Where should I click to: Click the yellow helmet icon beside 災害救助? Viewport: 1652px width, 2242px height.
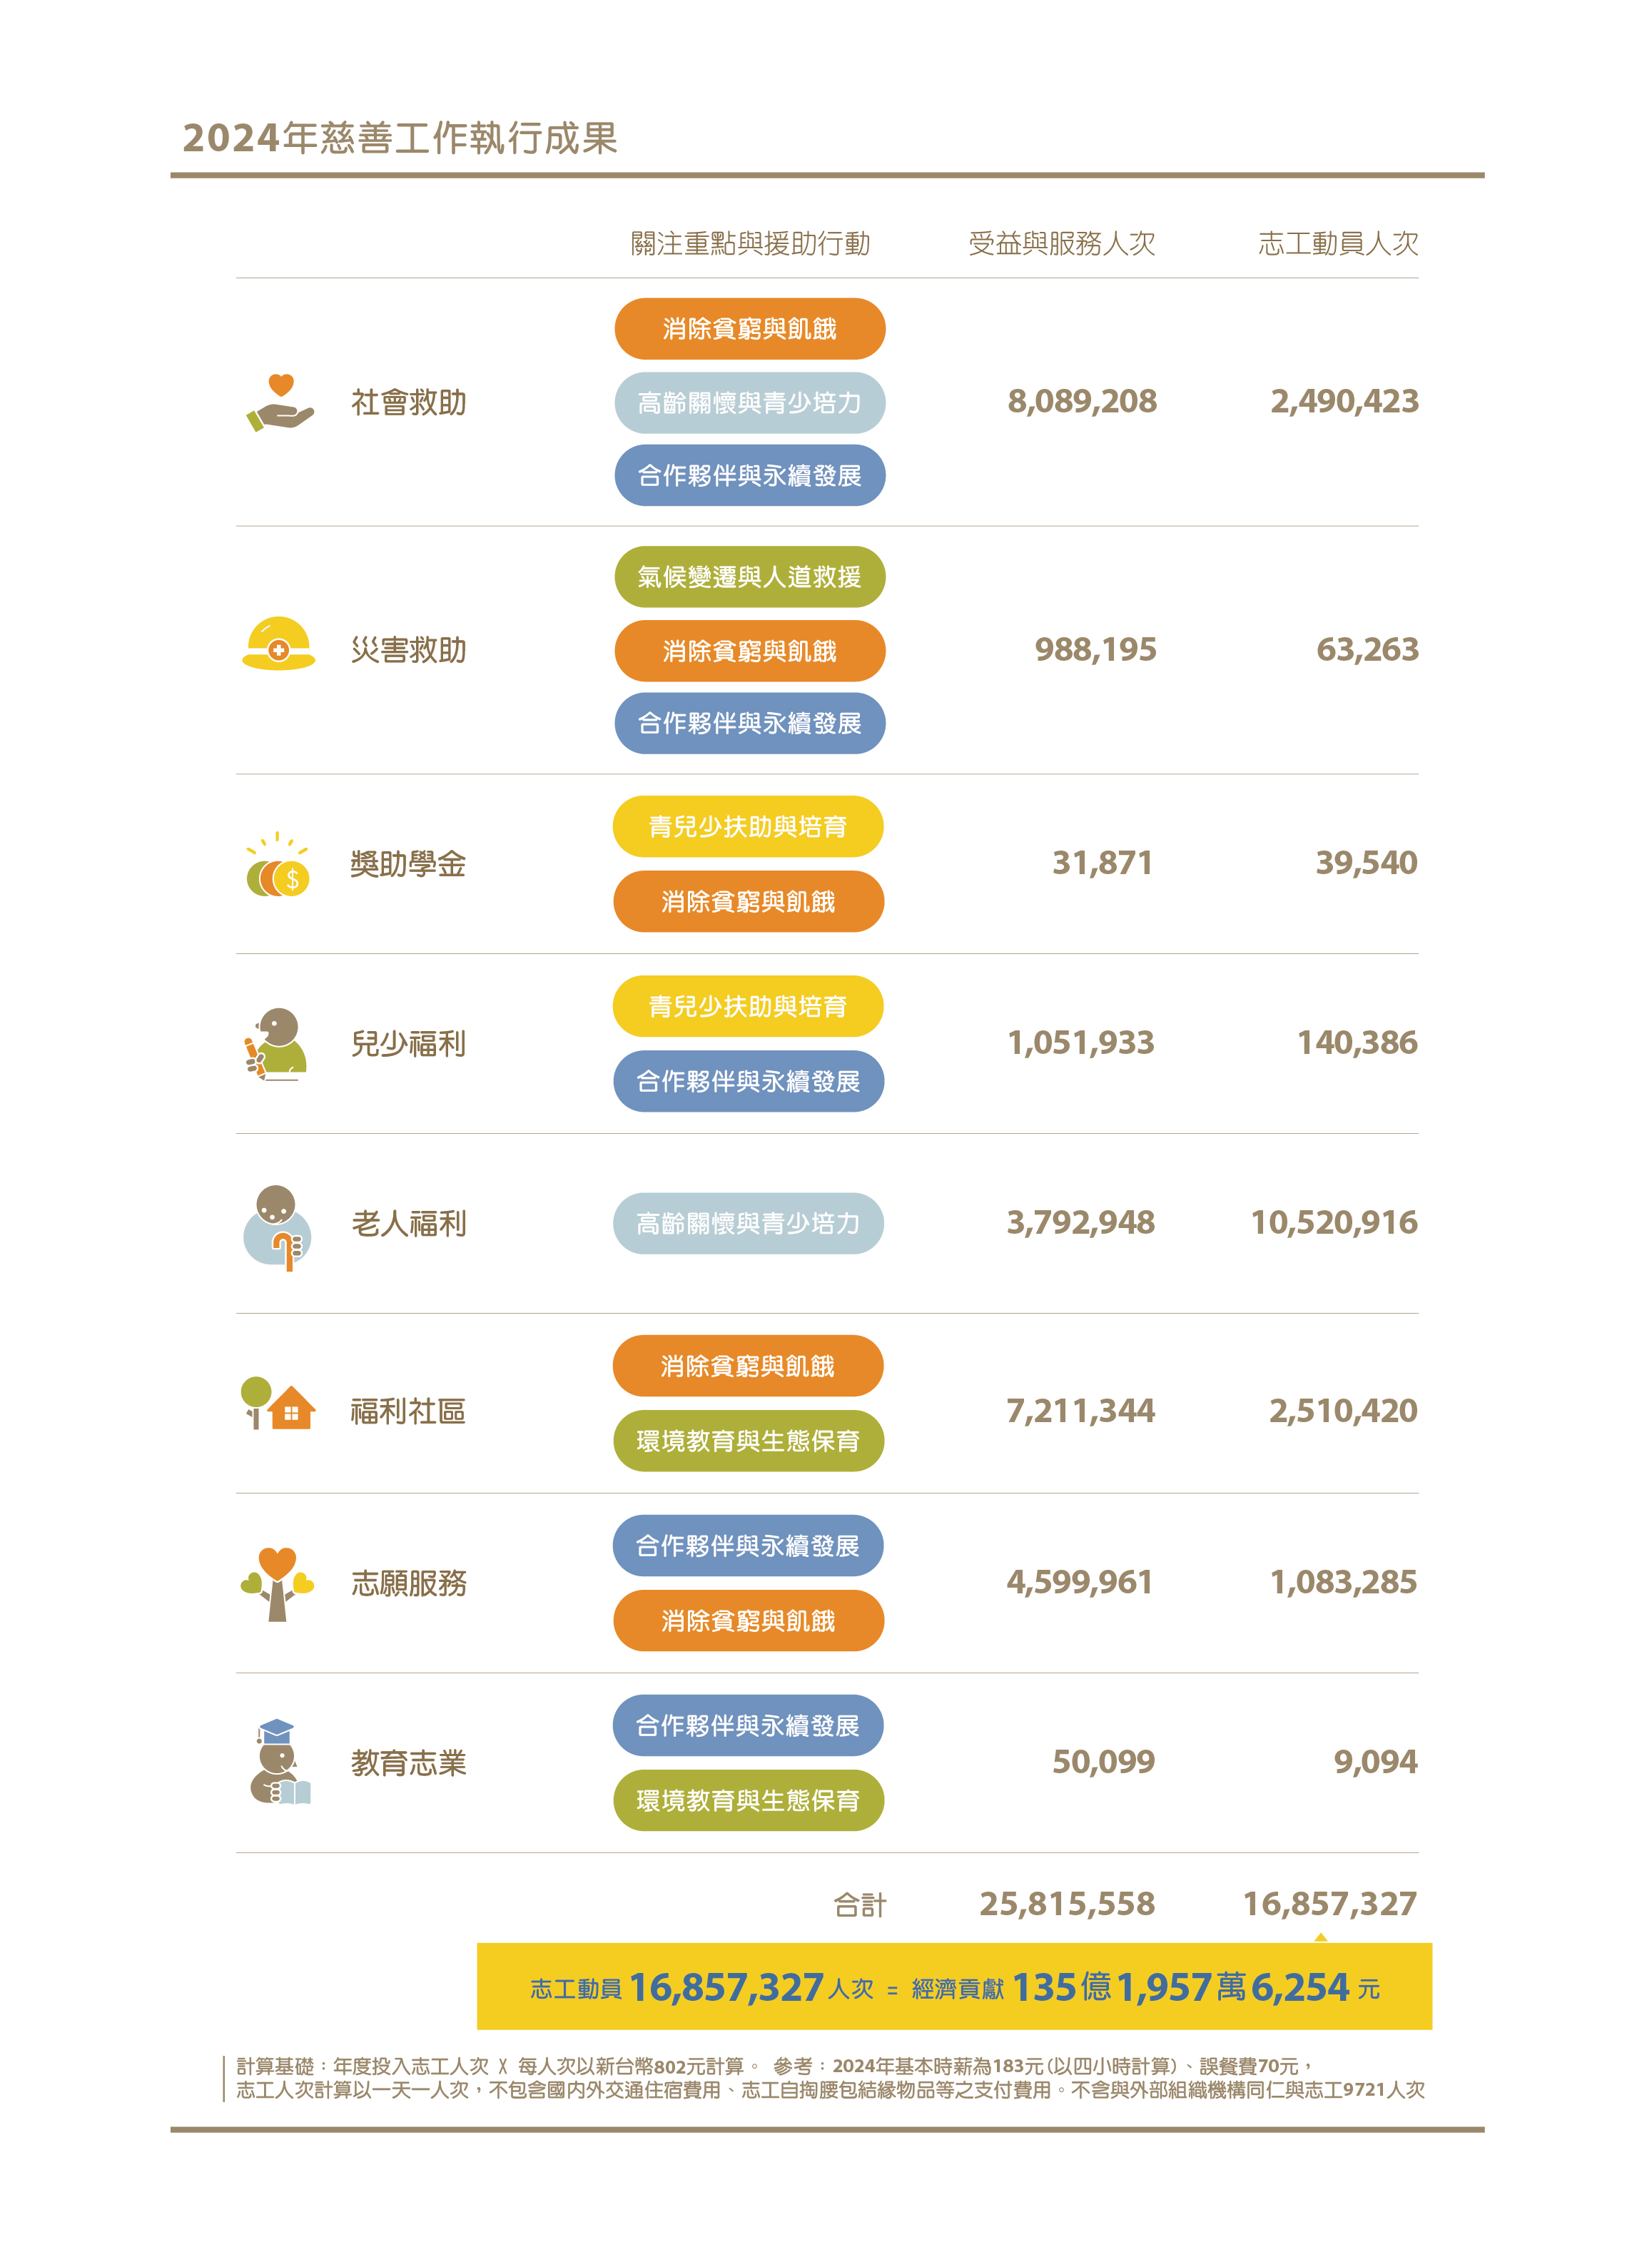(279, 644)
